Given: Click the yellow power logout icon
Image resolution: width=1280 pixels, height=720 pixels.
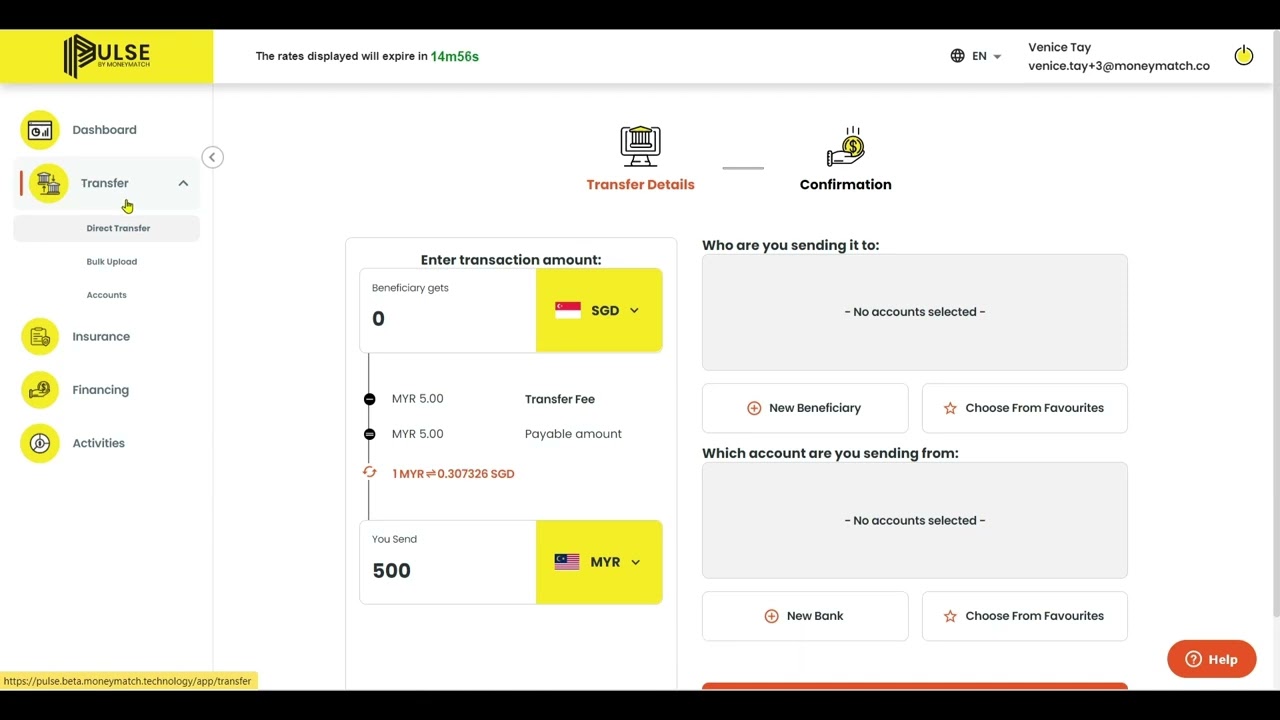Looking at the screenshot, I should 1243,56.
